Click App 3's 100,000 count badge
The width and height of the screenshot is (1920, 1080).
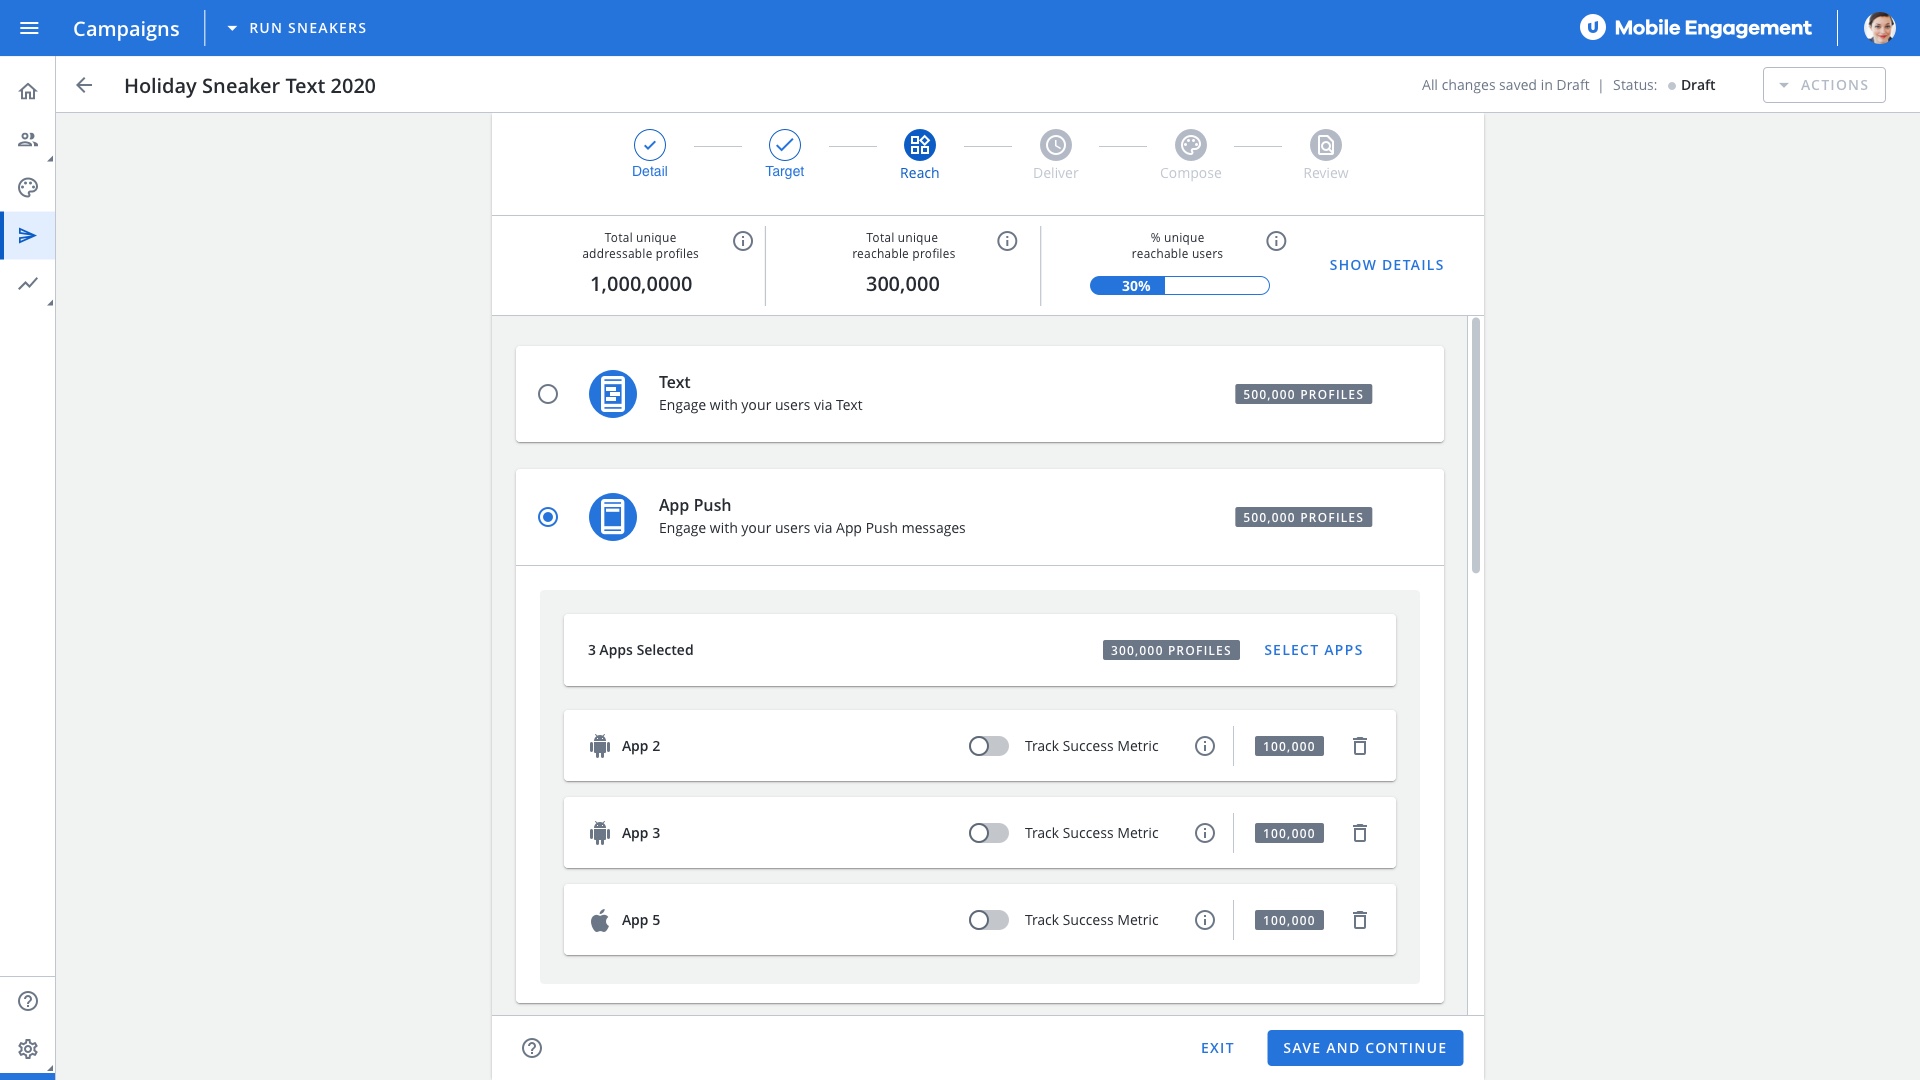point(1289,833)
